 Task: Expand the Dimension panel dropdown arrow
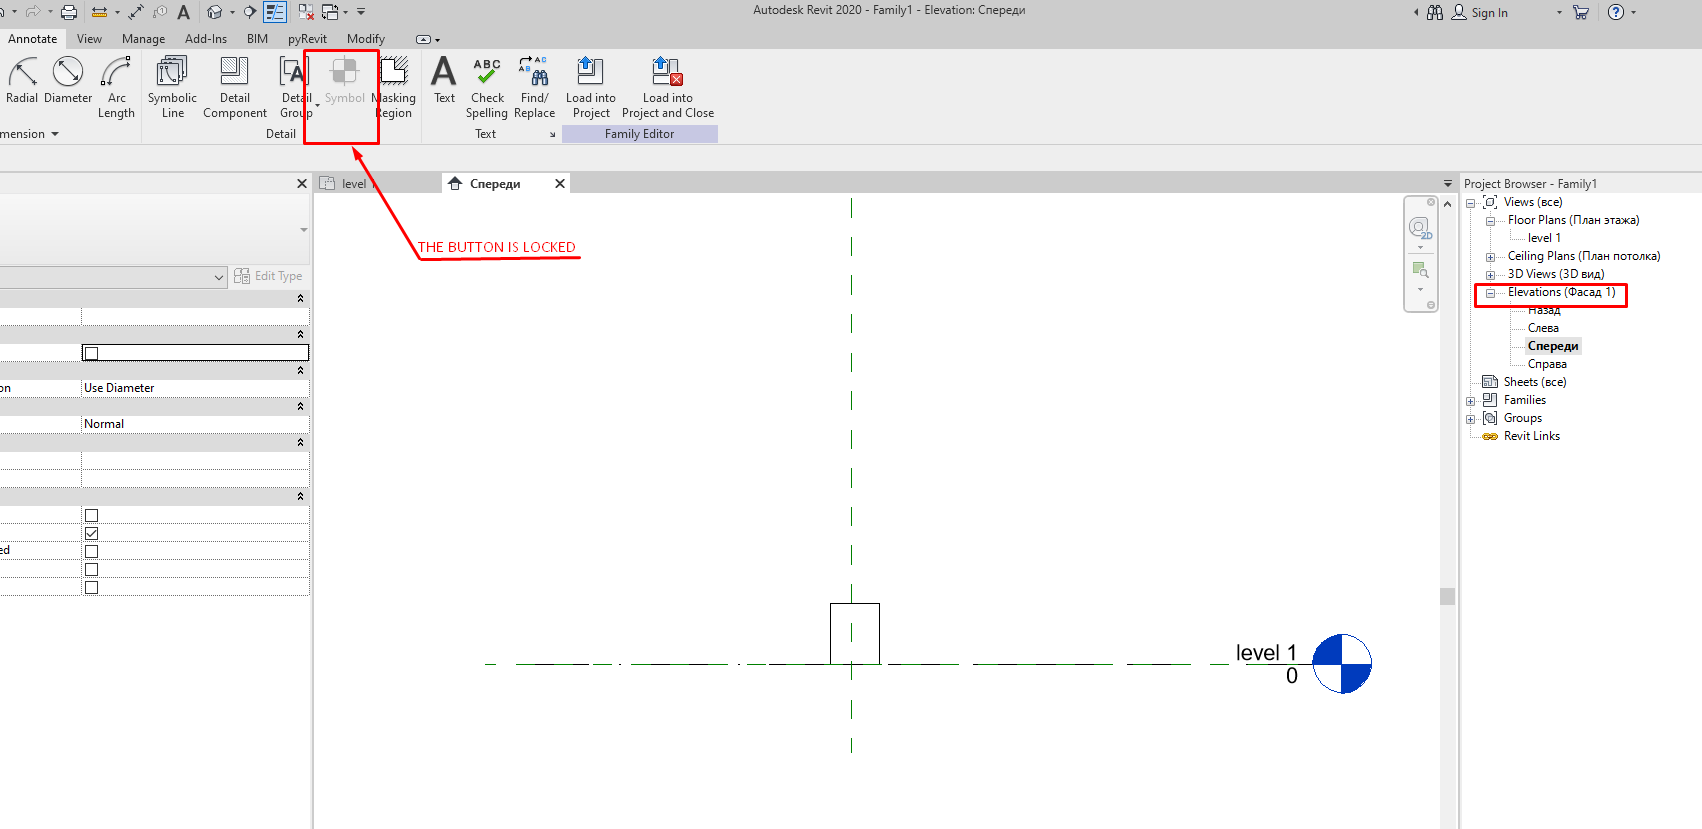[x=55, y=134]
